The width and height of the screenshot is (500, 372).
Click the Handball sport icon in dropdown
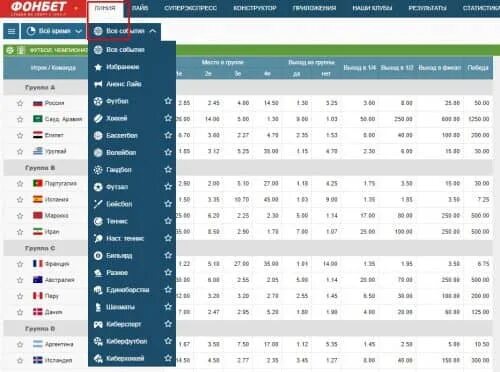point(98,170)
